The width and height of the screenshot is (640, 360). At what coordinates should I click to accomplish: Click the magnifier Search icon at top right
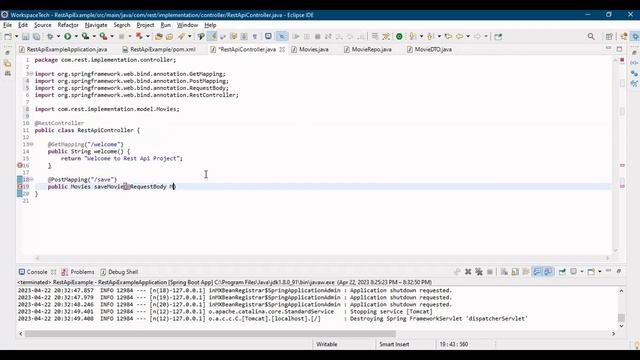pyautogui.click(x=591, y=36)
